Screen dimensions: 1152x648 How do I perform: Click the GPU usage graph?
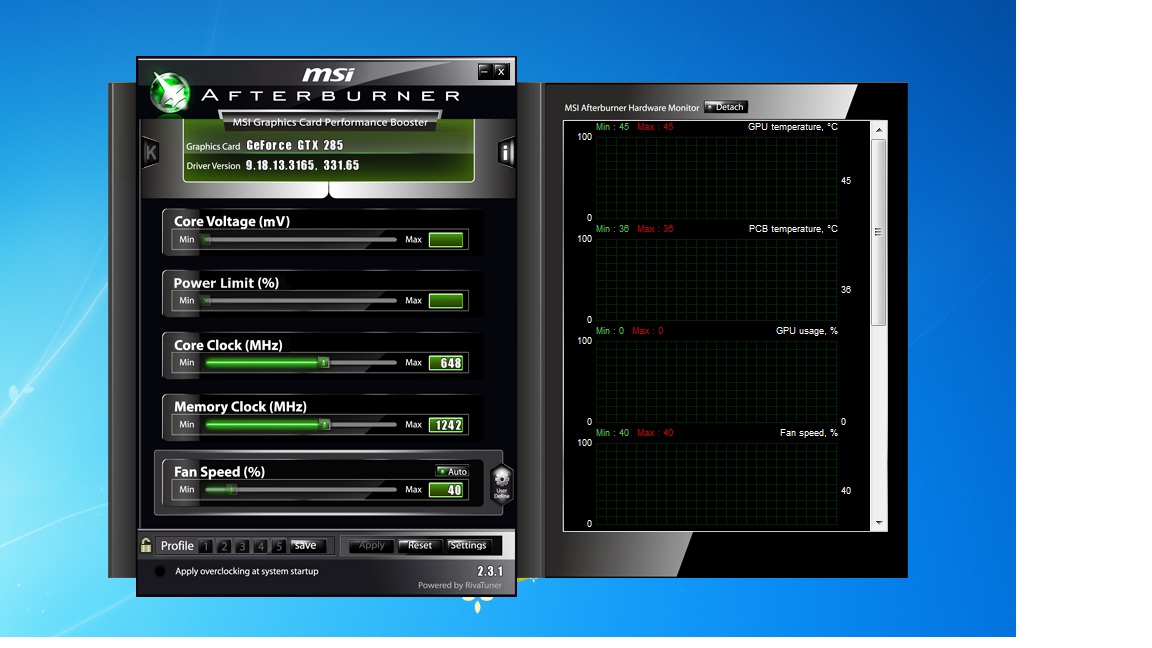coord(716,381)
